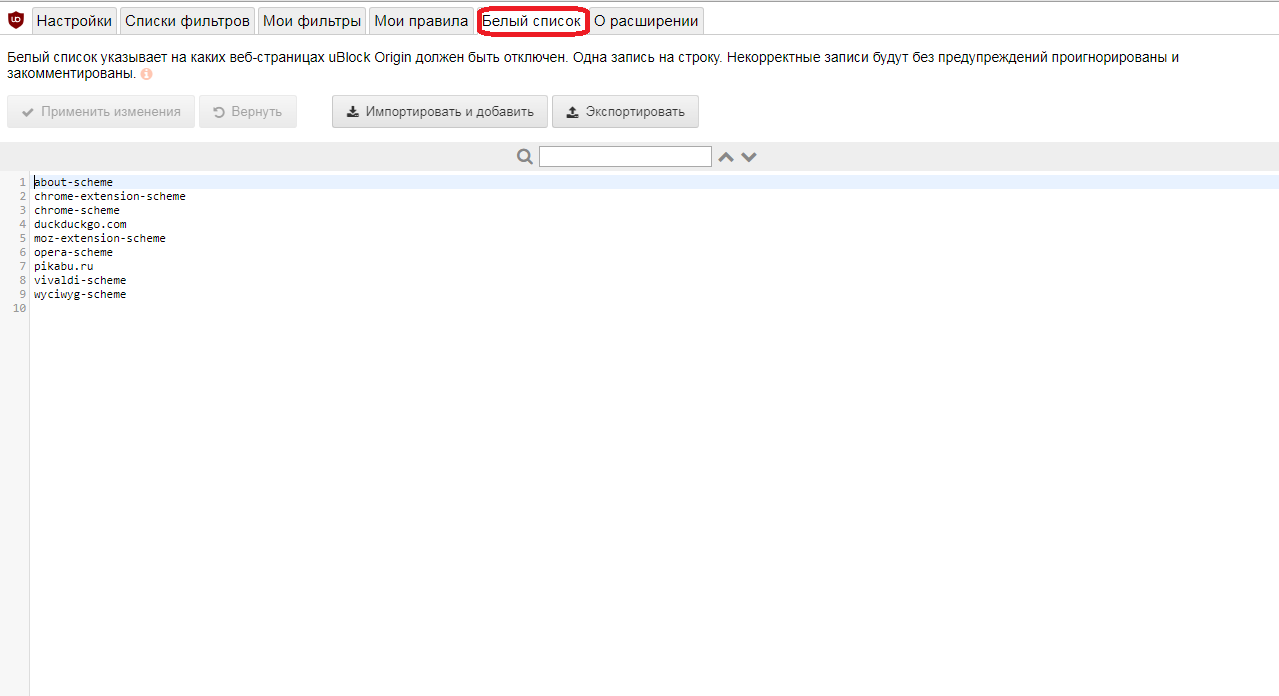Click the uBlock Origin shield logo
1279x696 pixels.
16,21
